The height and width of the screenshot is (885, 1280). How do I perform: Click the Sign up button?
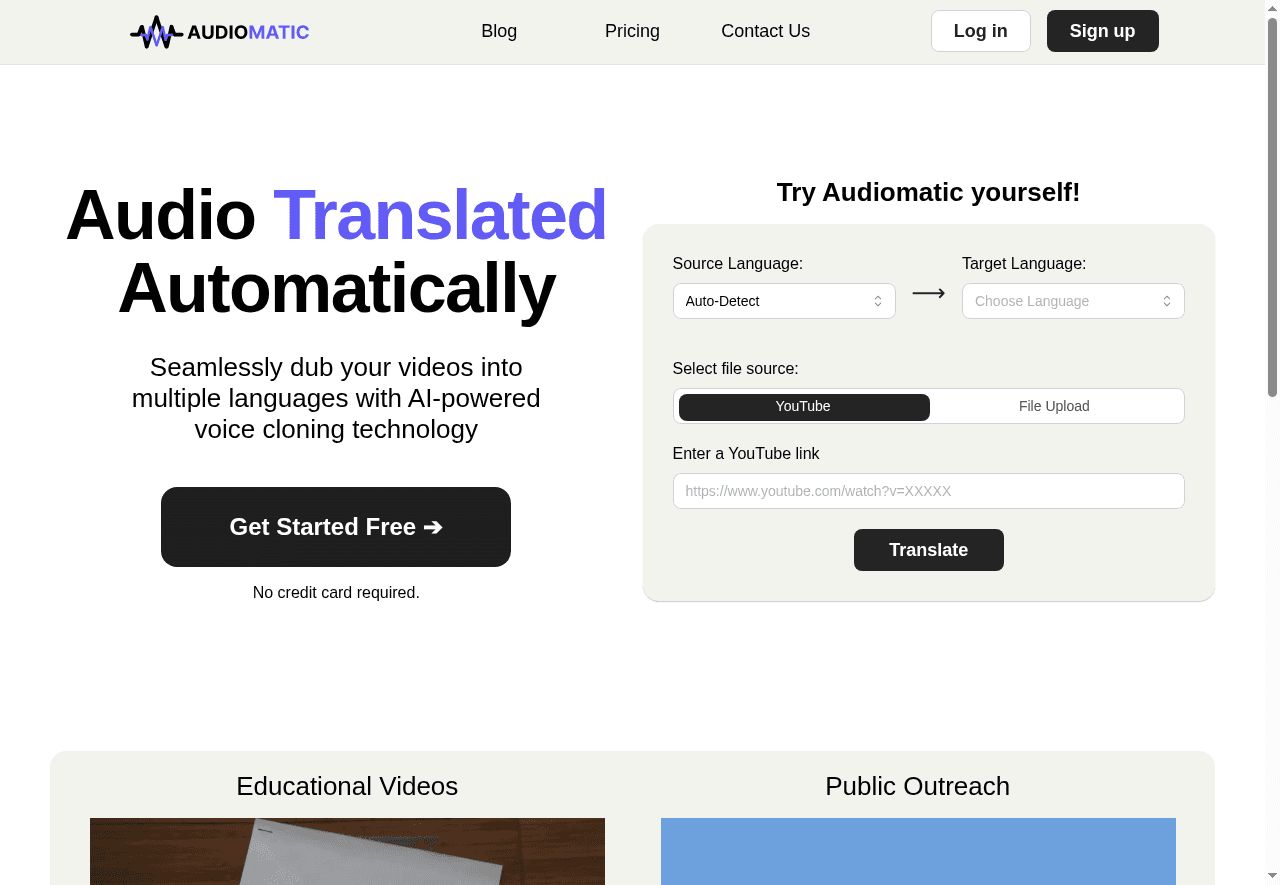(1102, 31)
